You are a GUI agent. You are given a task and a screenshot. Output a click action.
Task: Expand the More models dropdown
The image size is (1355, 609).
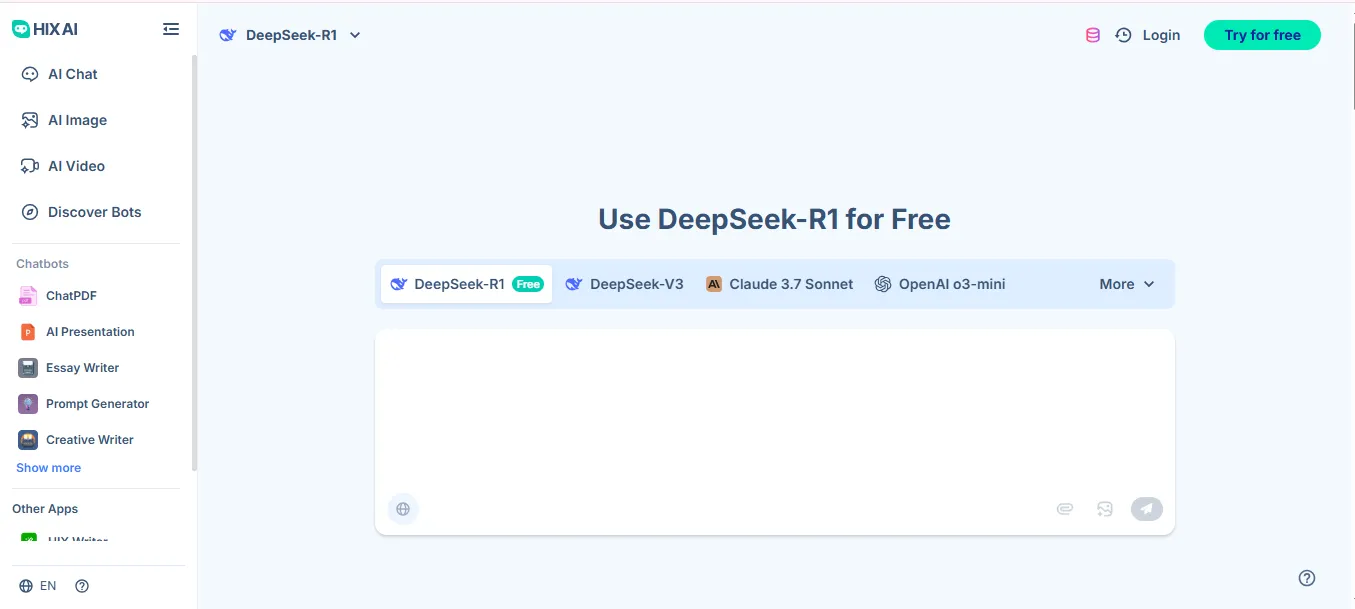1127,284
